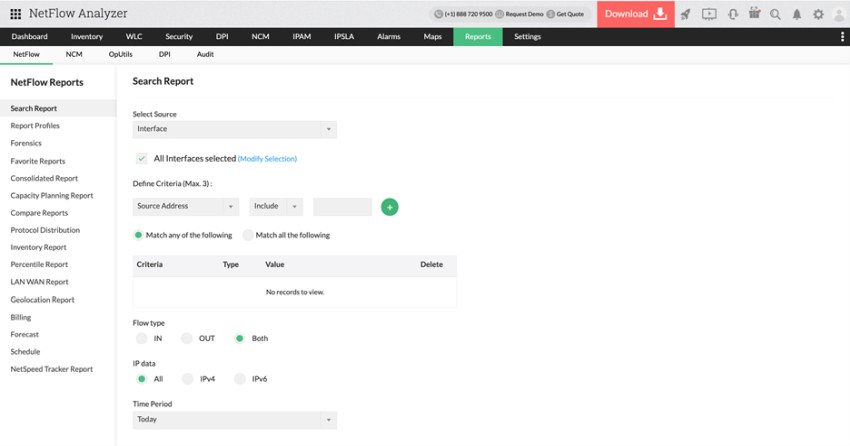This screenshot has height=446, width=850.
Task: Open Geolocation Report in sidebar
Action: 43,300
